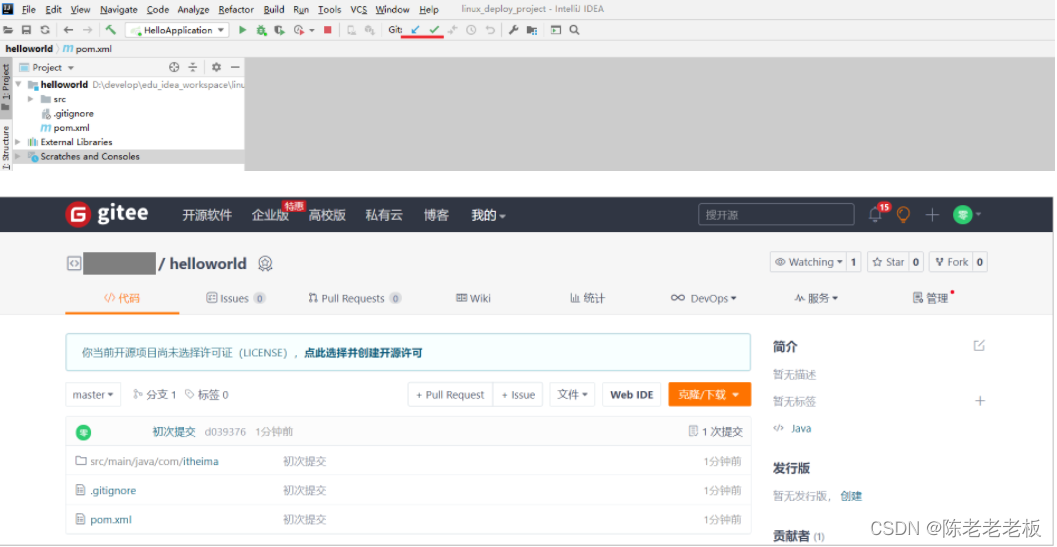The height and width of the screenshot is (547, 1057).
Task: Open the Navigate menu
Action: [119, 9]
